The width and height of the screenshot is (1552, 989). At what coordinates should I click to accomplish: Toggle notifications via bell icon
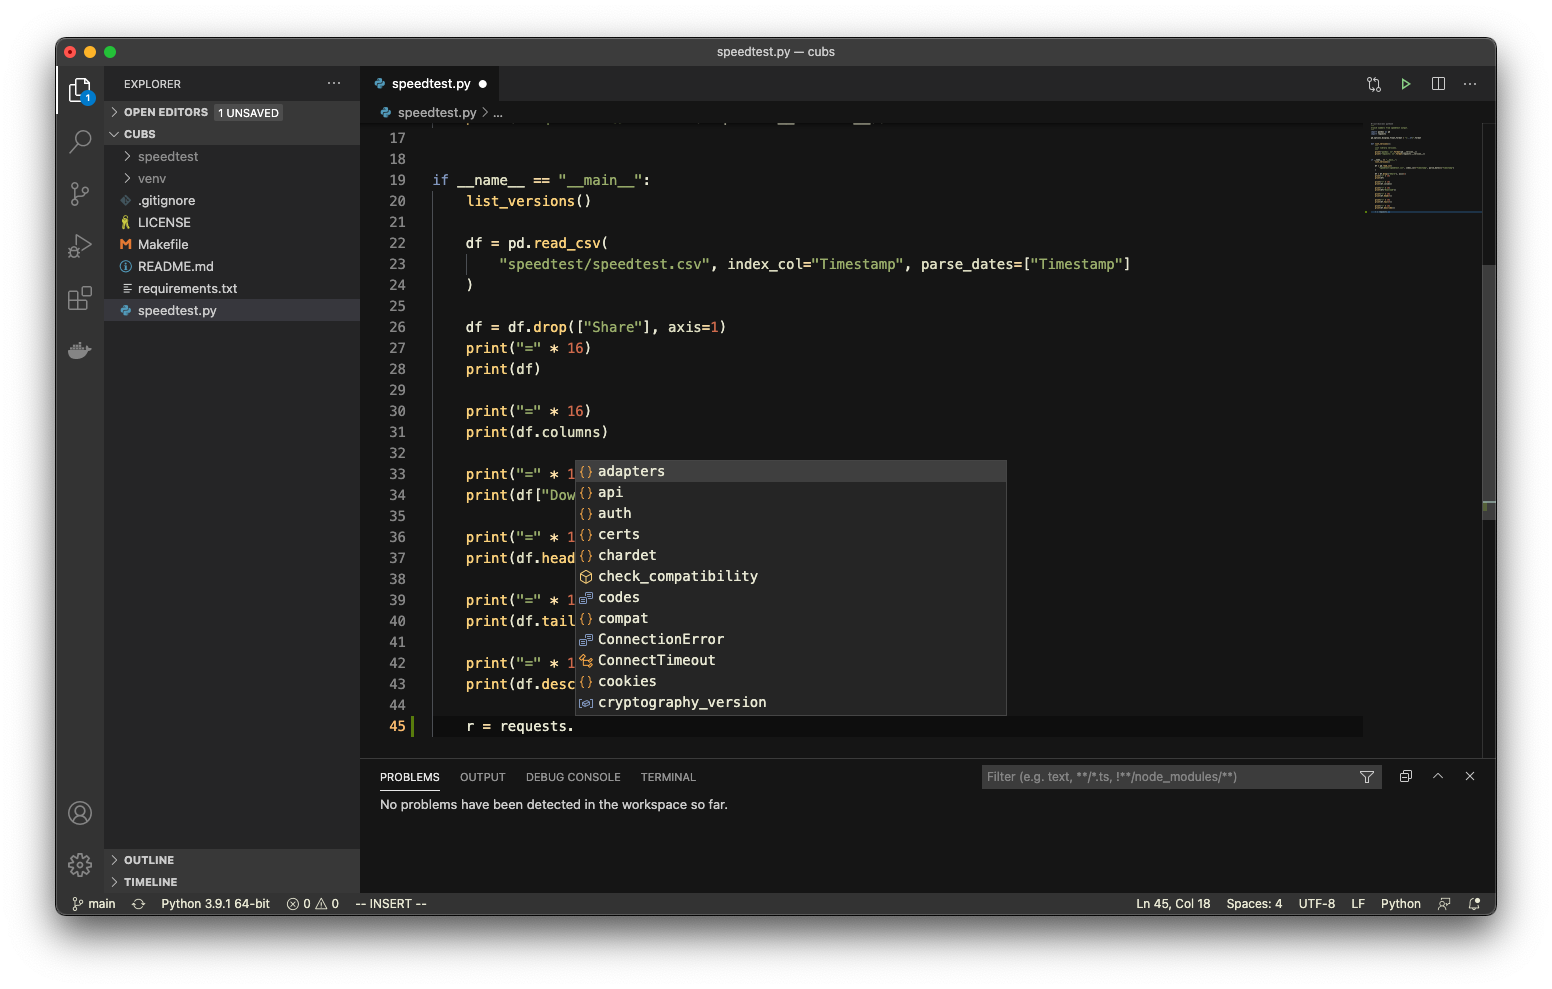coord(1474,903)
